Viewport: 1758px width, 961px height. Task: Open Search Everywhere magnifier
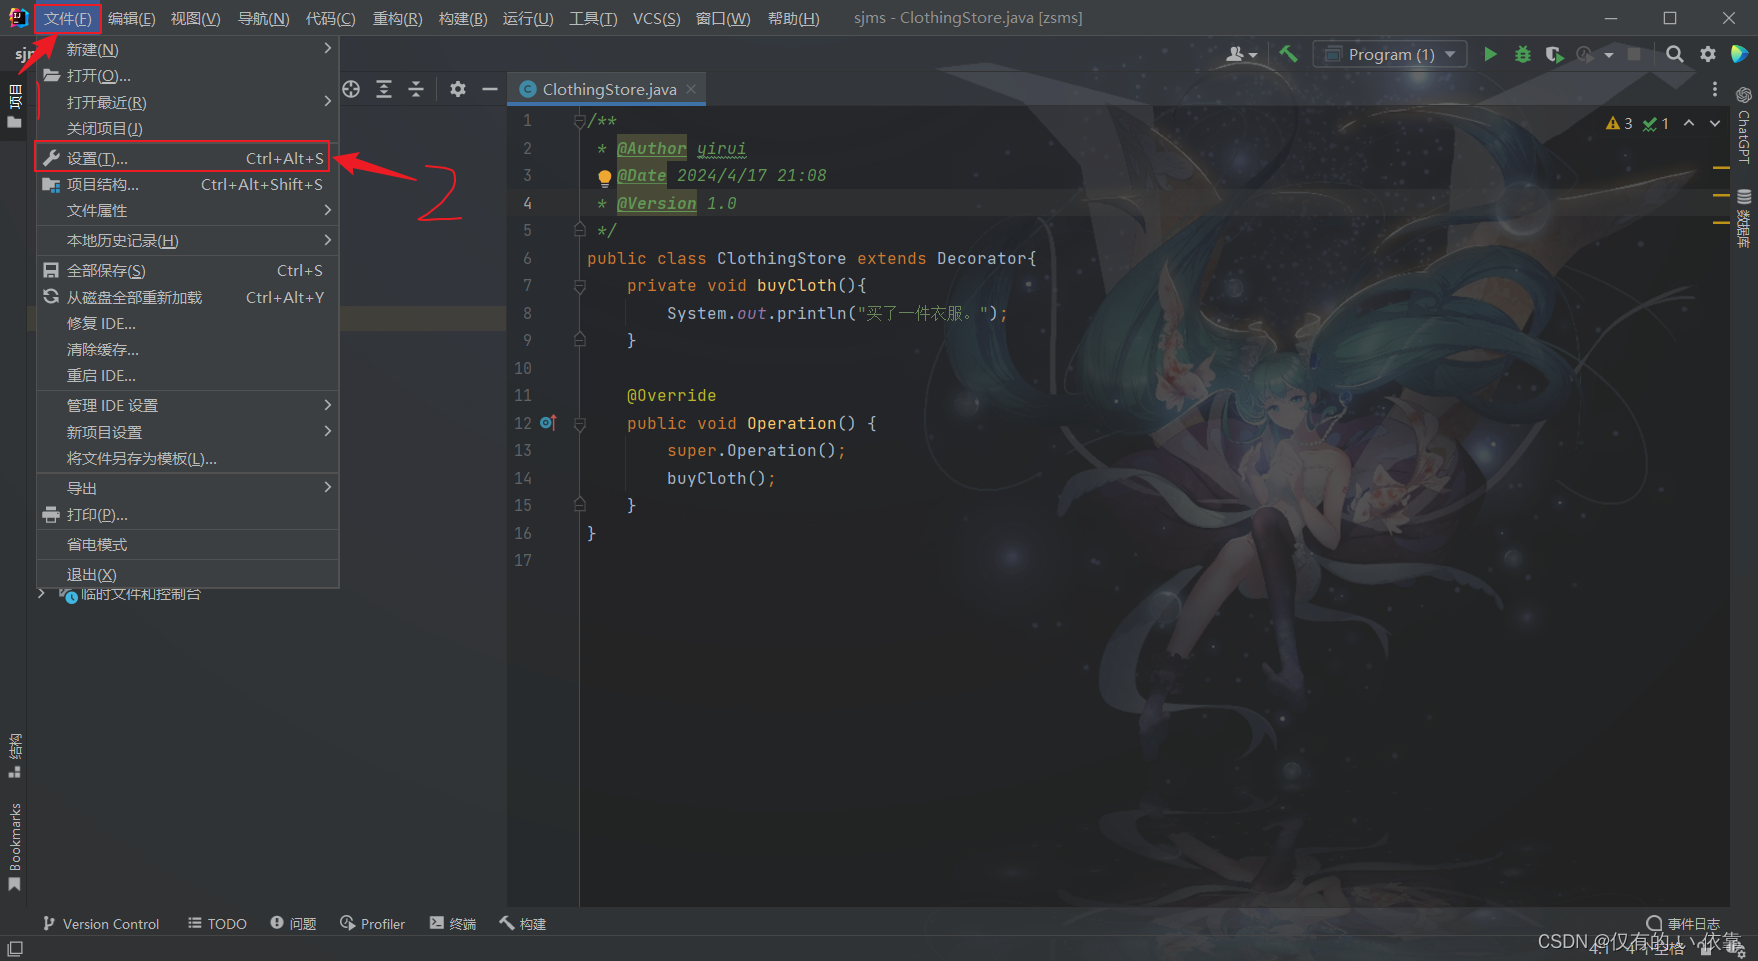tap(1675, 54)
